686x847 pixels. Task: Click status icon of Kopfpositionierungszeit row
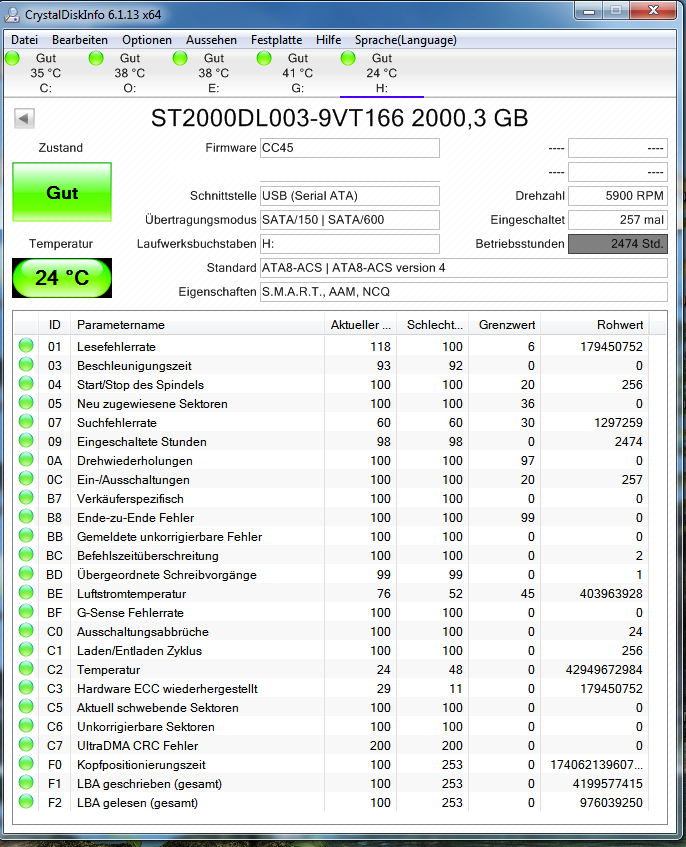pyautogui.click(x=26, y=764)
